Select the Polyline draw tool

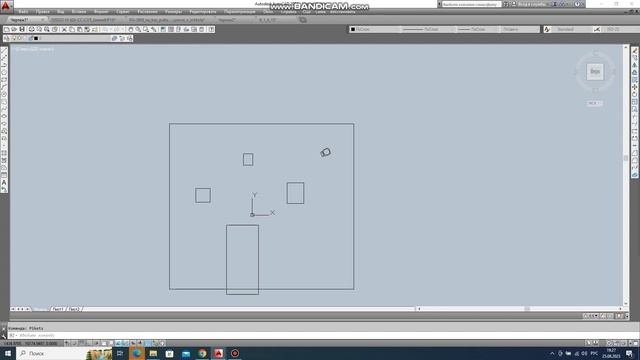[x=4, y=65]
